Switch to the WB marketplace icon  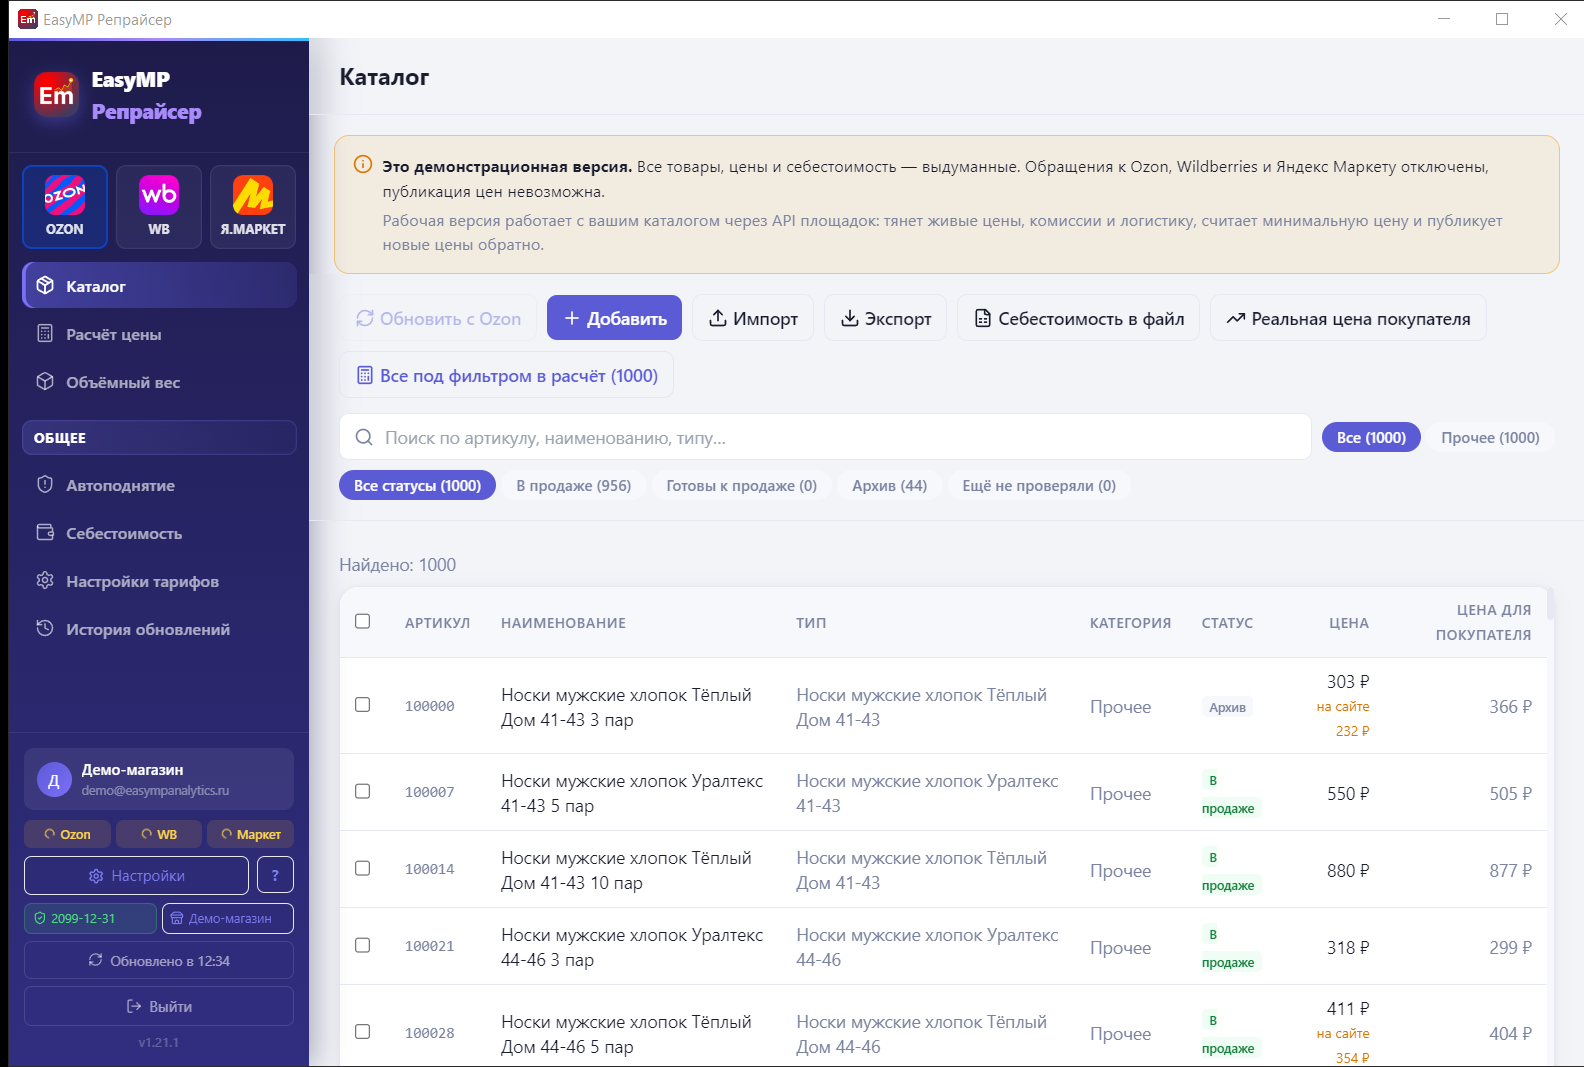(x=159, y=207)
